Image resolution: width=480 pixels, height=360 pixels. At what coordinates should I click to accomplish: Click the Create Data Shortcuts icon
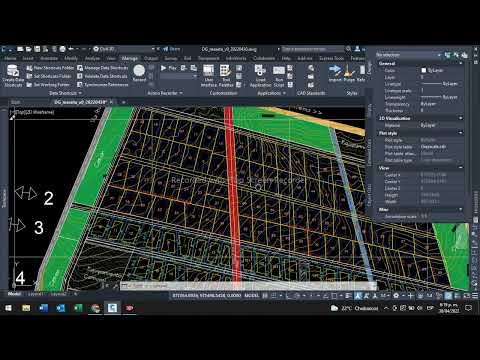tap(13, 71)
